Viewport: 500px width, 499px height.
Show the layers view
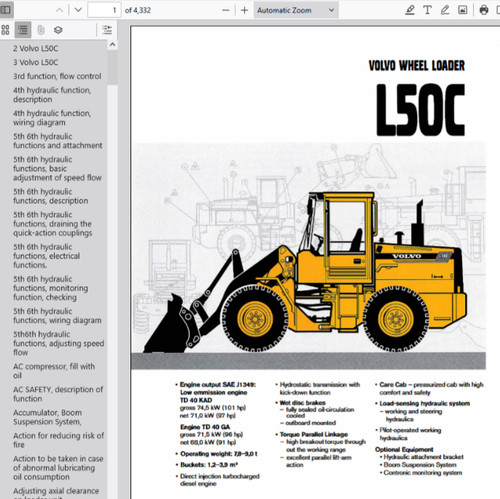click(58, 30)
